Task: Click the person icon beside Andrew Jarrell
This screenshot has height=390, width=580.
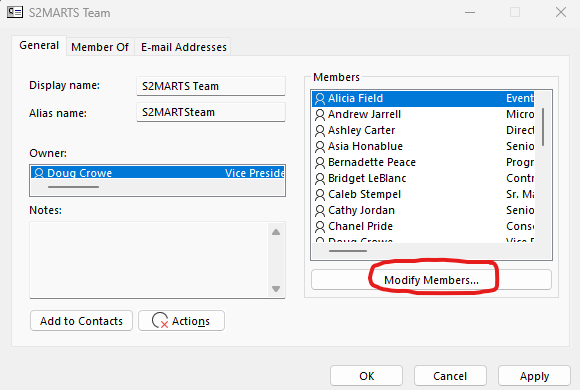Action: tap(320, 114)
